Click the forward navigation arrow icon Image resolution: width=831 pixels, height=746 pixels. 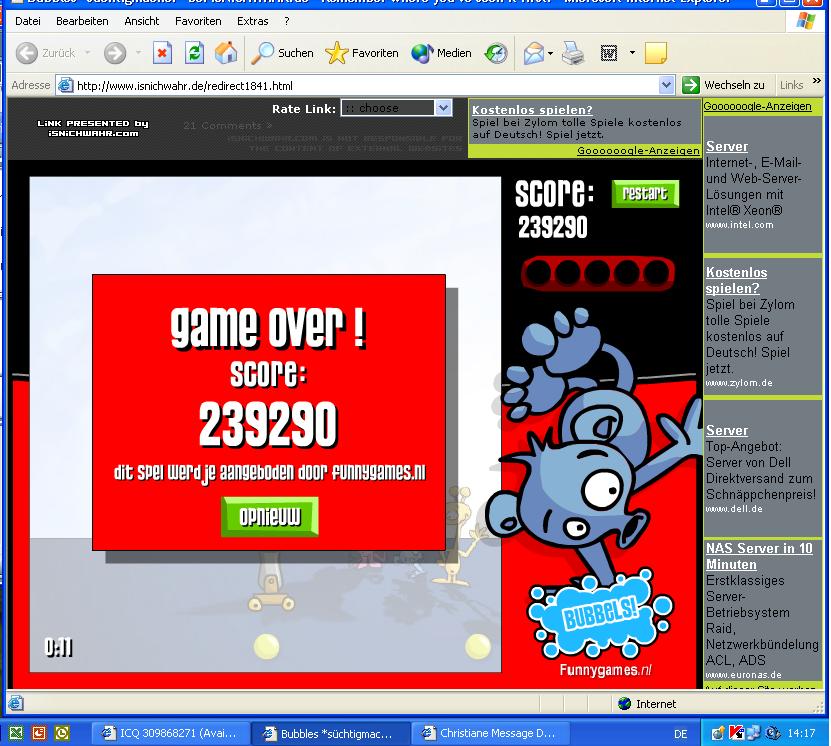click(114, 53)
